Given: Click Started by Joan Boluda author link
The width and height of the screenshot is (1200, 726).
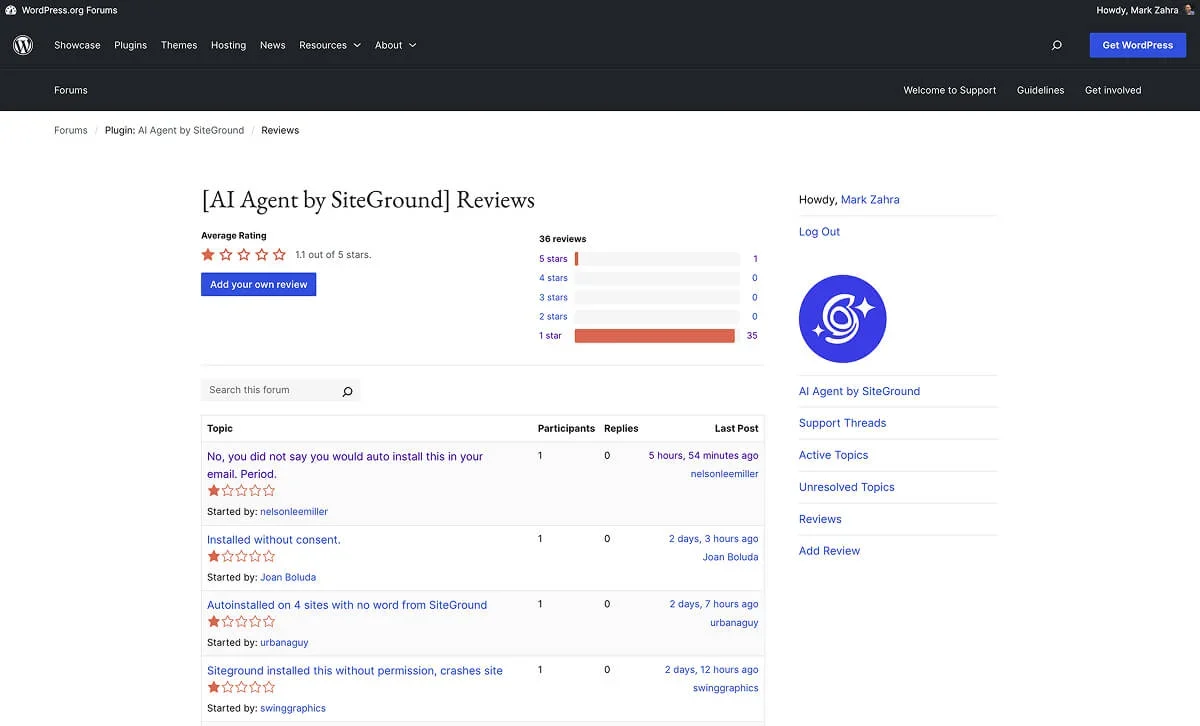Looking at the screenshot, I should click(288, 578).
